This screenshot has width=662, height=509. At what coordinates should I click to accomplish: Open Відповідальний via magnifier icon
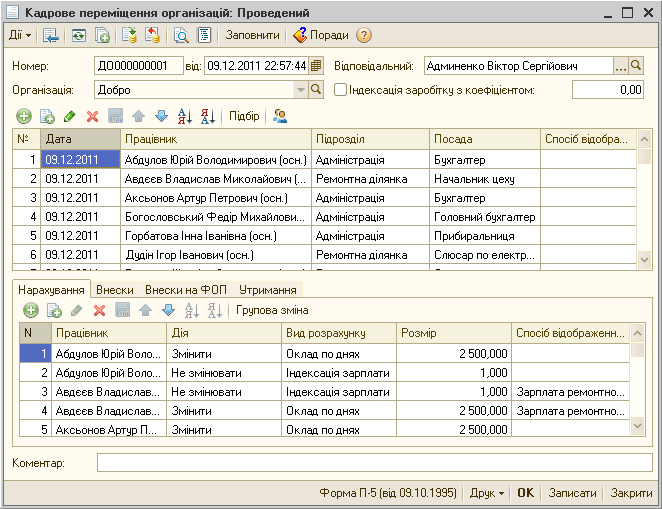[636, 66]
